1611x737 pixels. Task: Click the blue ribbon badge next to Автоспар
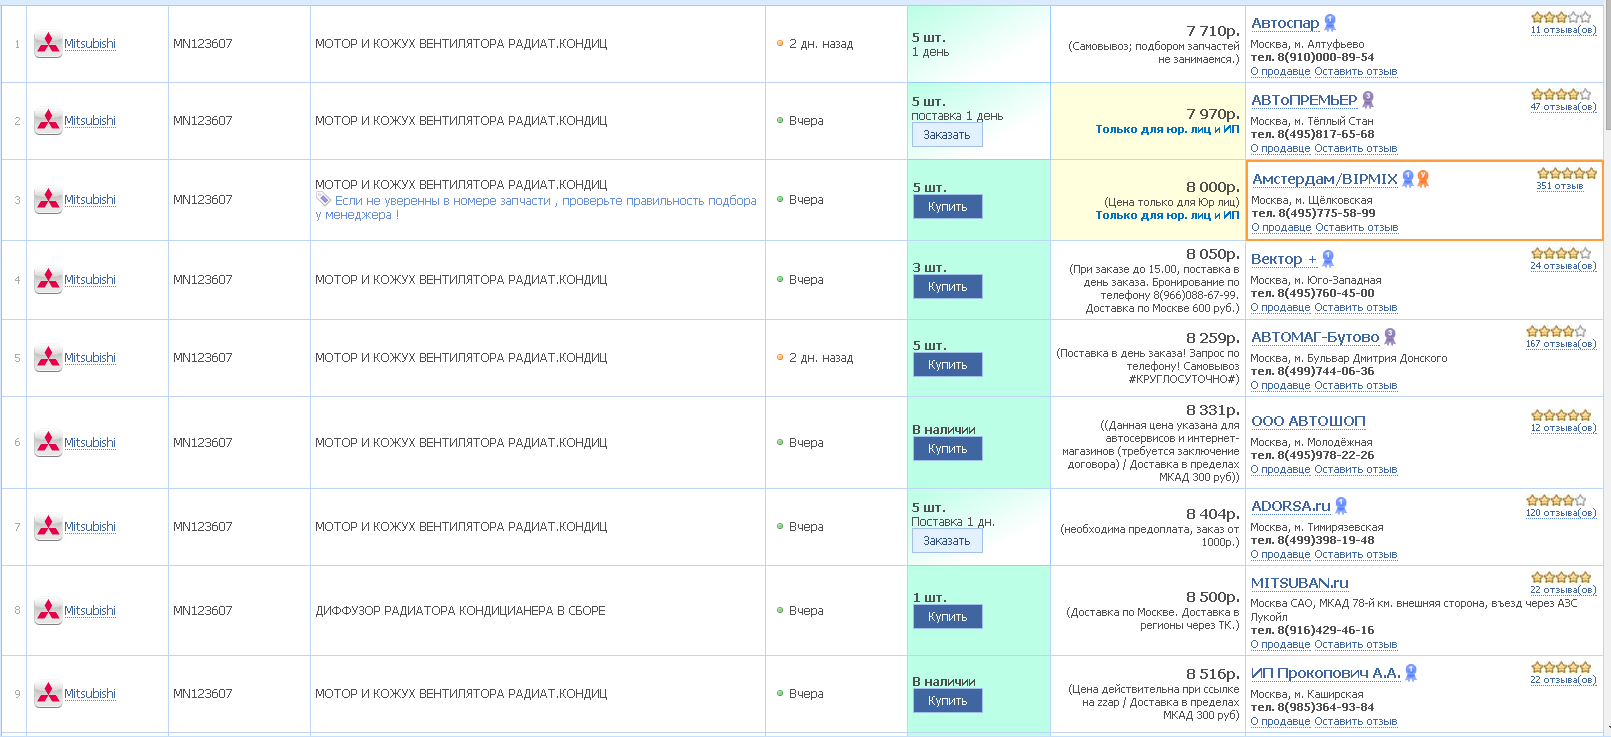[x=1330, y=23]
